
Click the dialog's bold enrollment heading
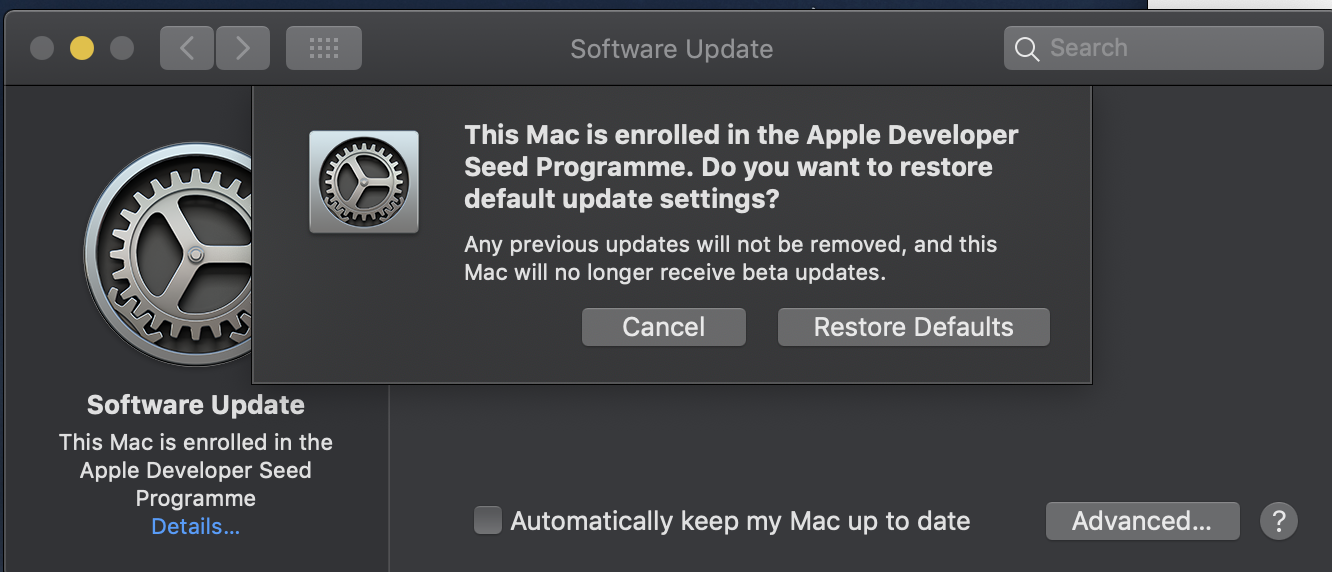(x=741, y=167)
